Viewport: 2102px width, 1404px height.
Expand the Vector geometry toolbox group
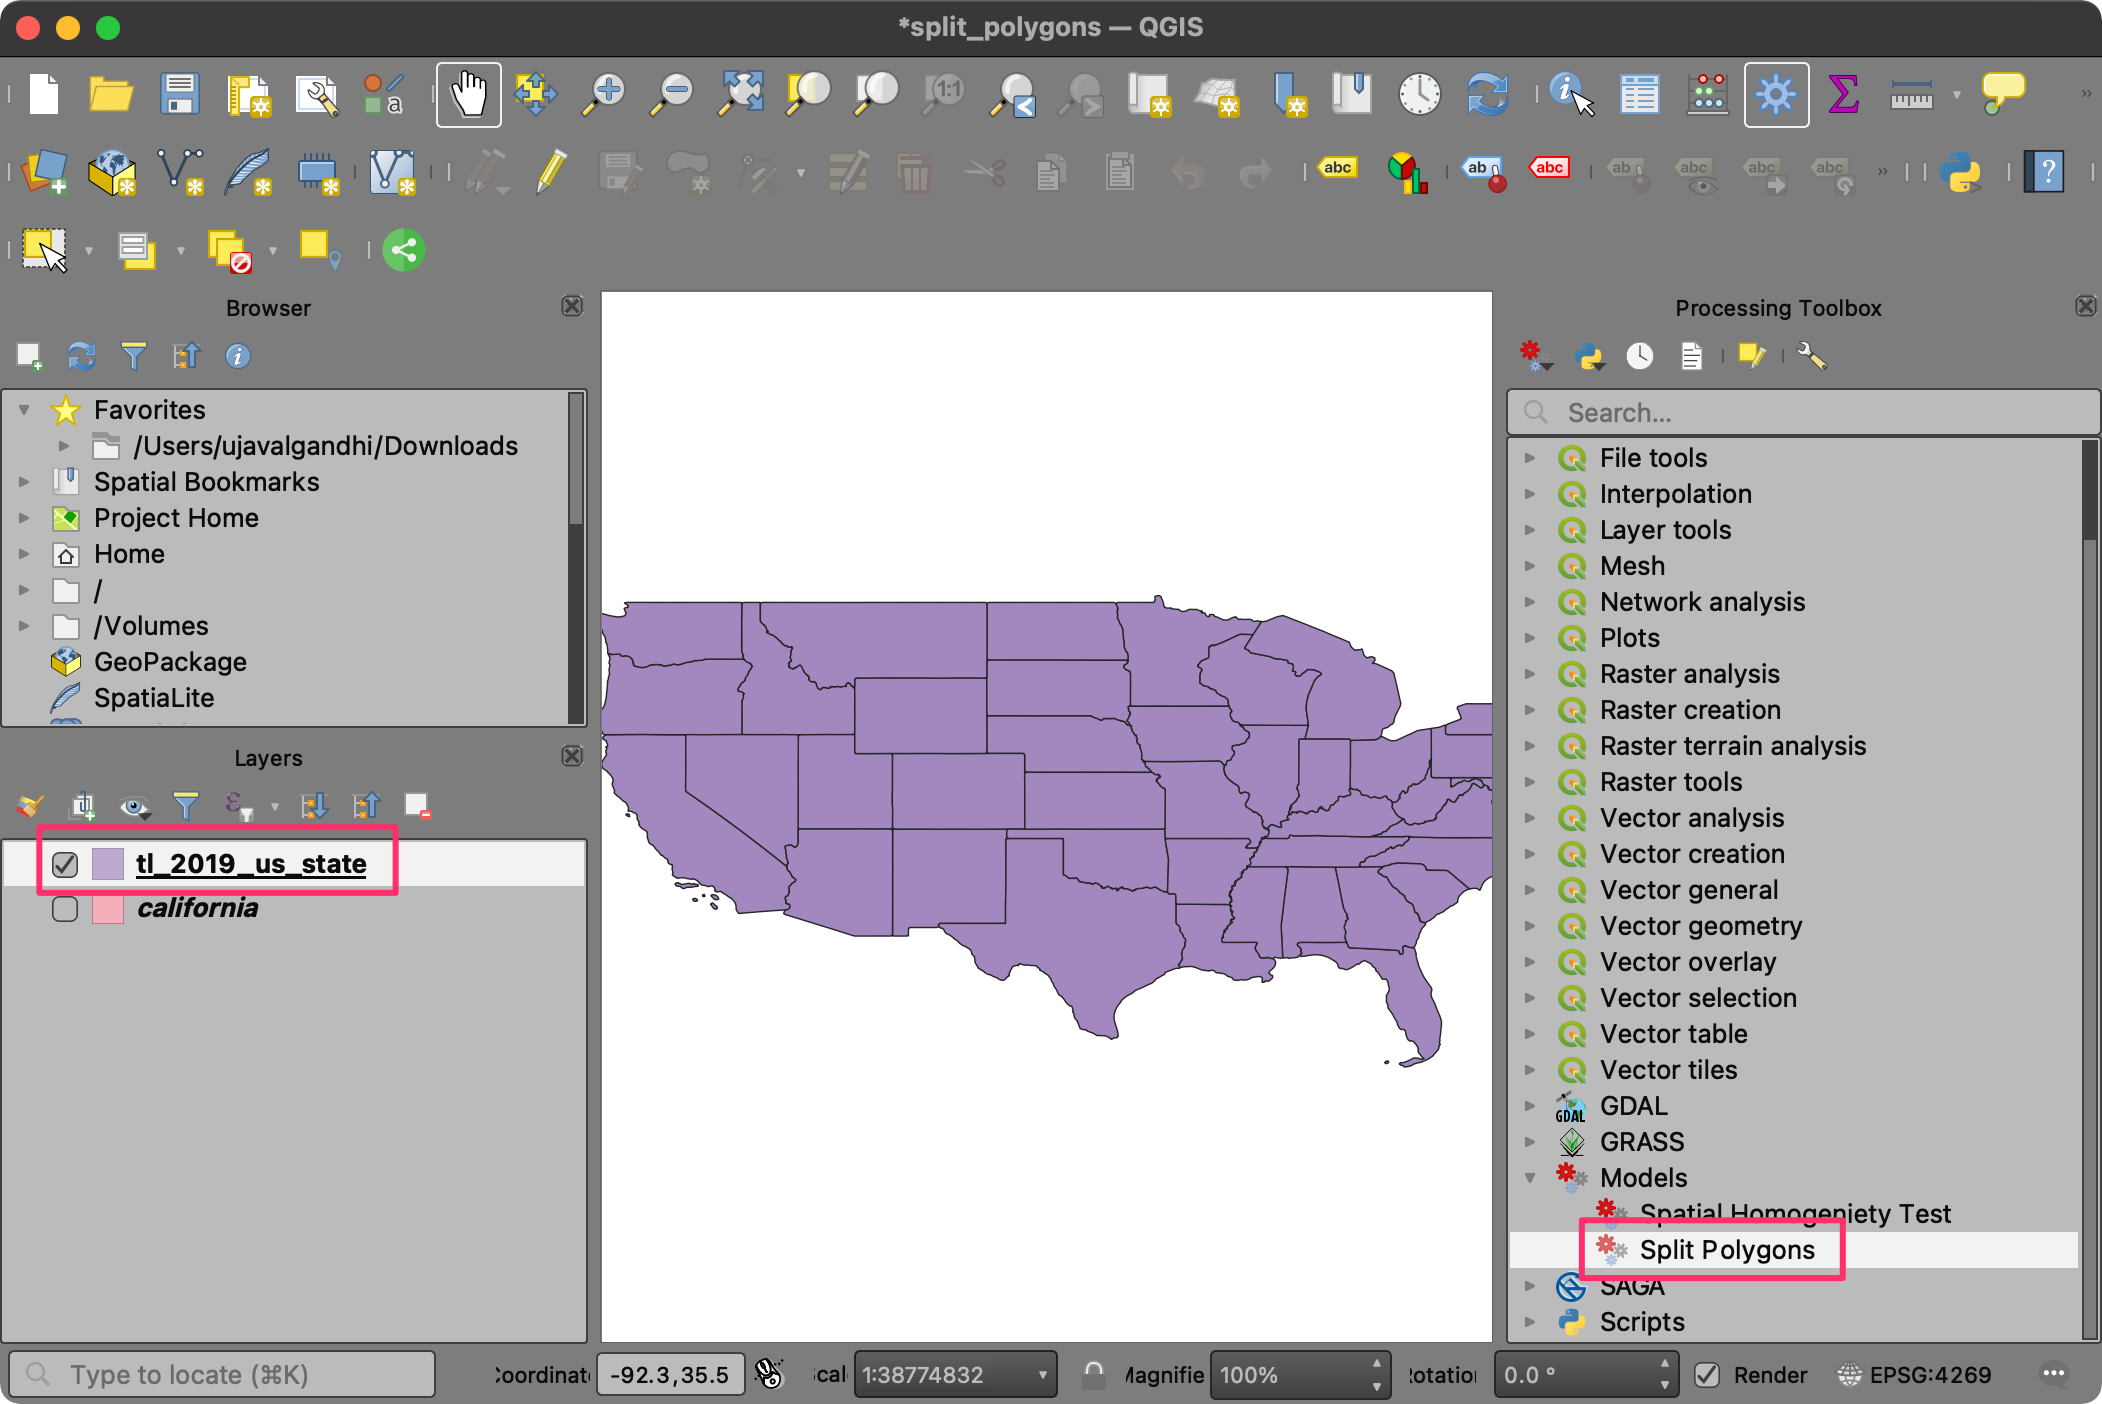pos(1530,926)
